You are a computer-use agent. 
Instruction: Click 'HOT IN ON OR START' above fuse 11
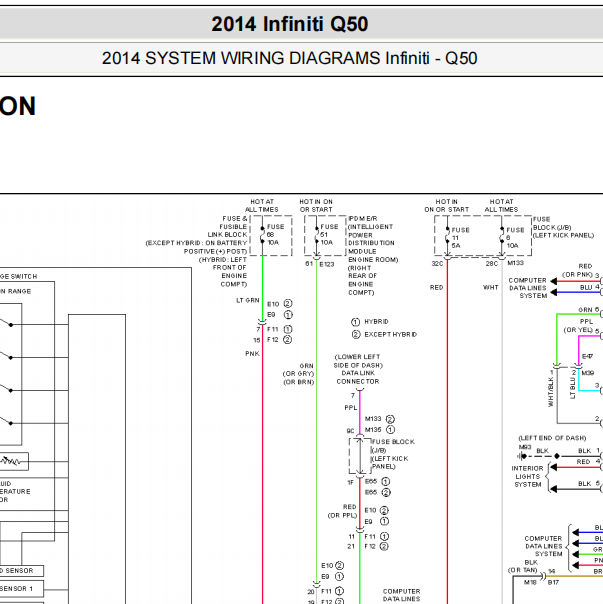click(447, 206)
